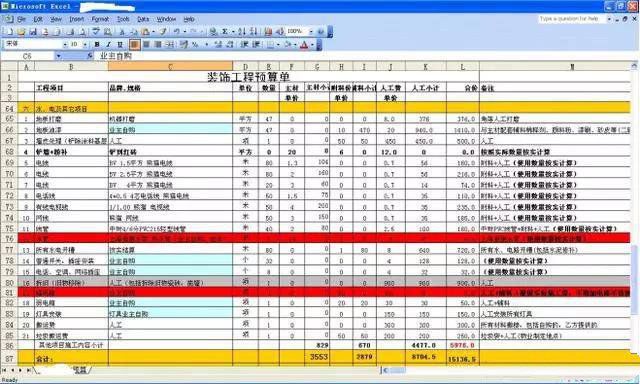Create a new workbook from the toolbar
The height and width of the screenshot is (384, 640).
pos(10,31)
